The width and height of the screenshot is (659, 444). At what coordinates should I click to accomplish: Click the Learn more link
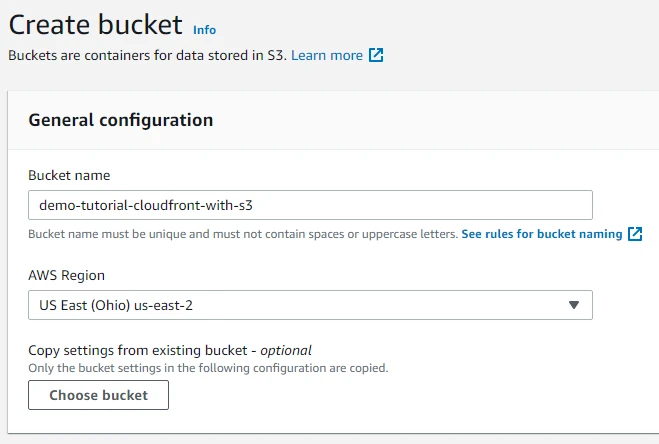[327, 56]
